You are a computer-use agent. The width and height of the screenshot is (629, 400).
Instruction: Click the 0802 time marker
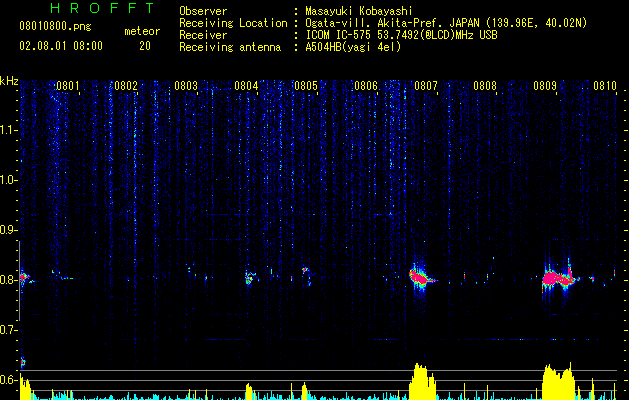click(126, 86)
